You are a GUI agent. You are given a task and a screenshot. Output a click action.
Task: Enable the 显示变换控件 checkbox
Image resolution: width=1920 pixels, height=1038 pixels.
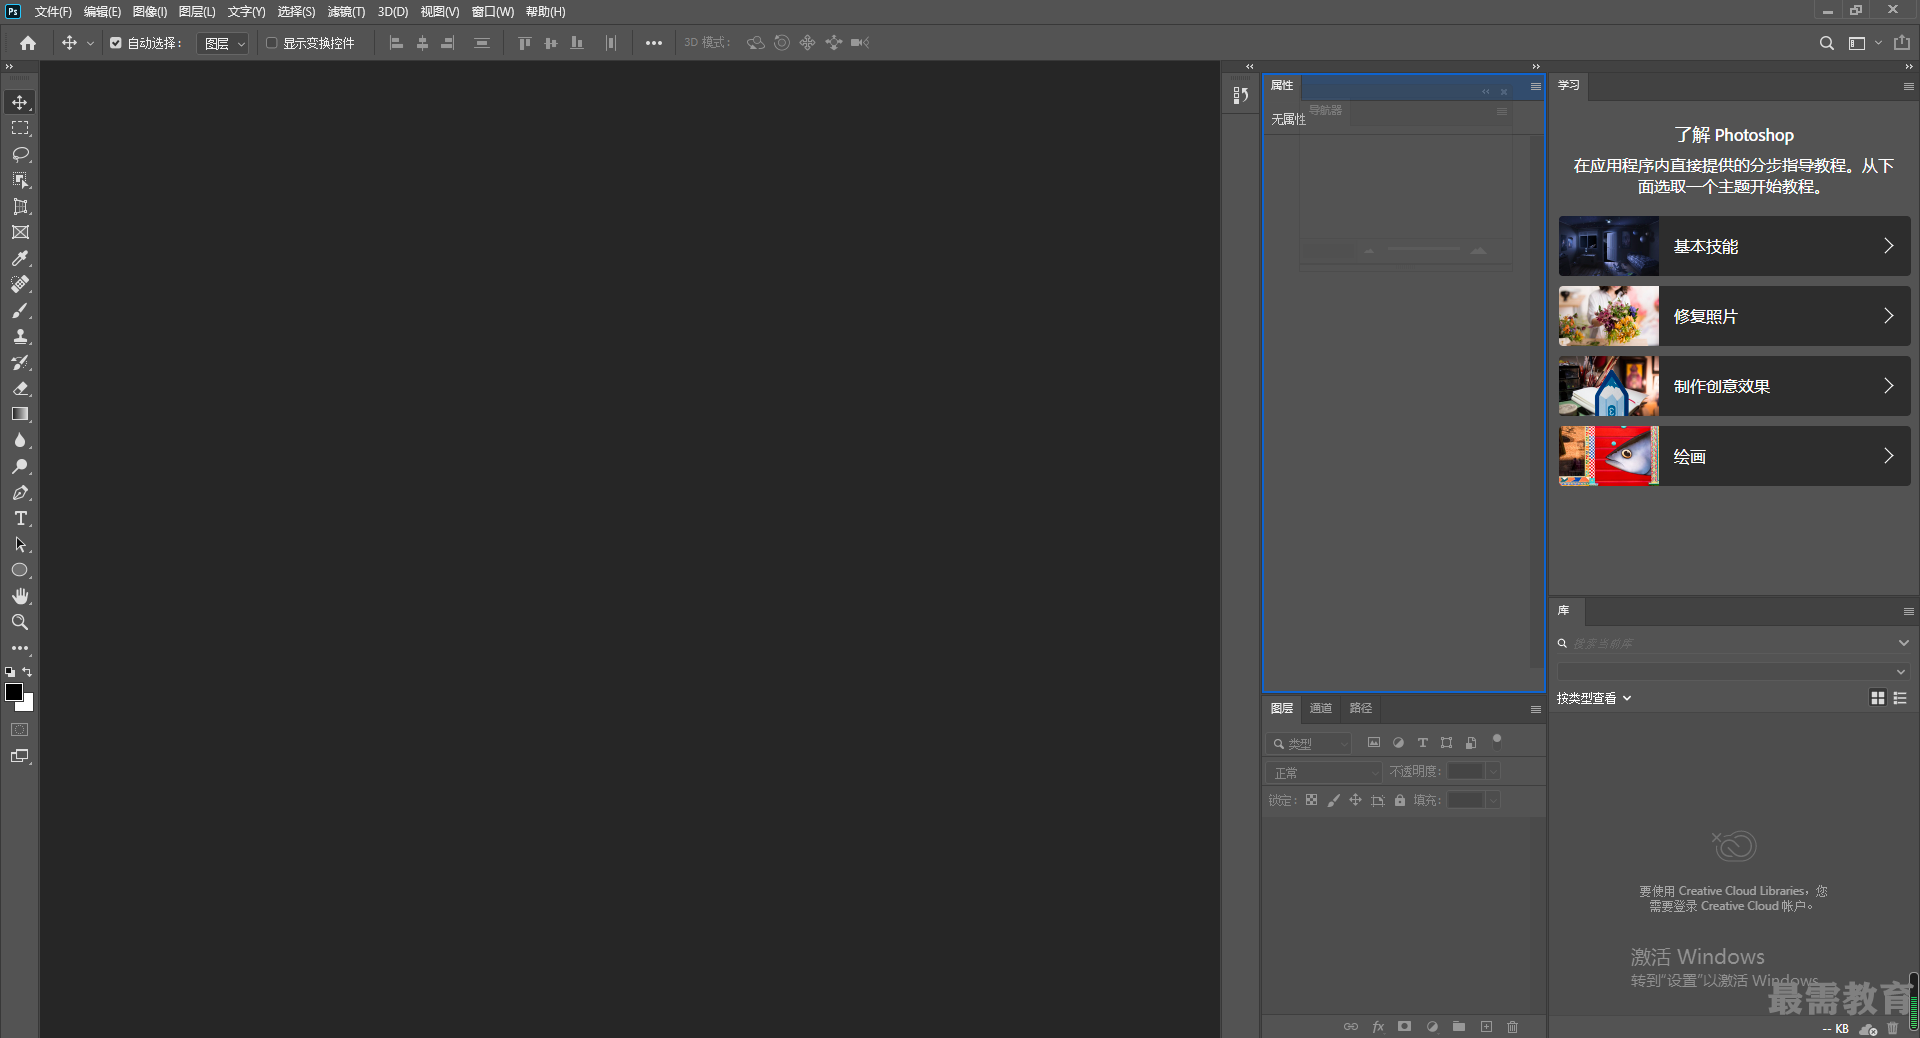coord(271,43)
